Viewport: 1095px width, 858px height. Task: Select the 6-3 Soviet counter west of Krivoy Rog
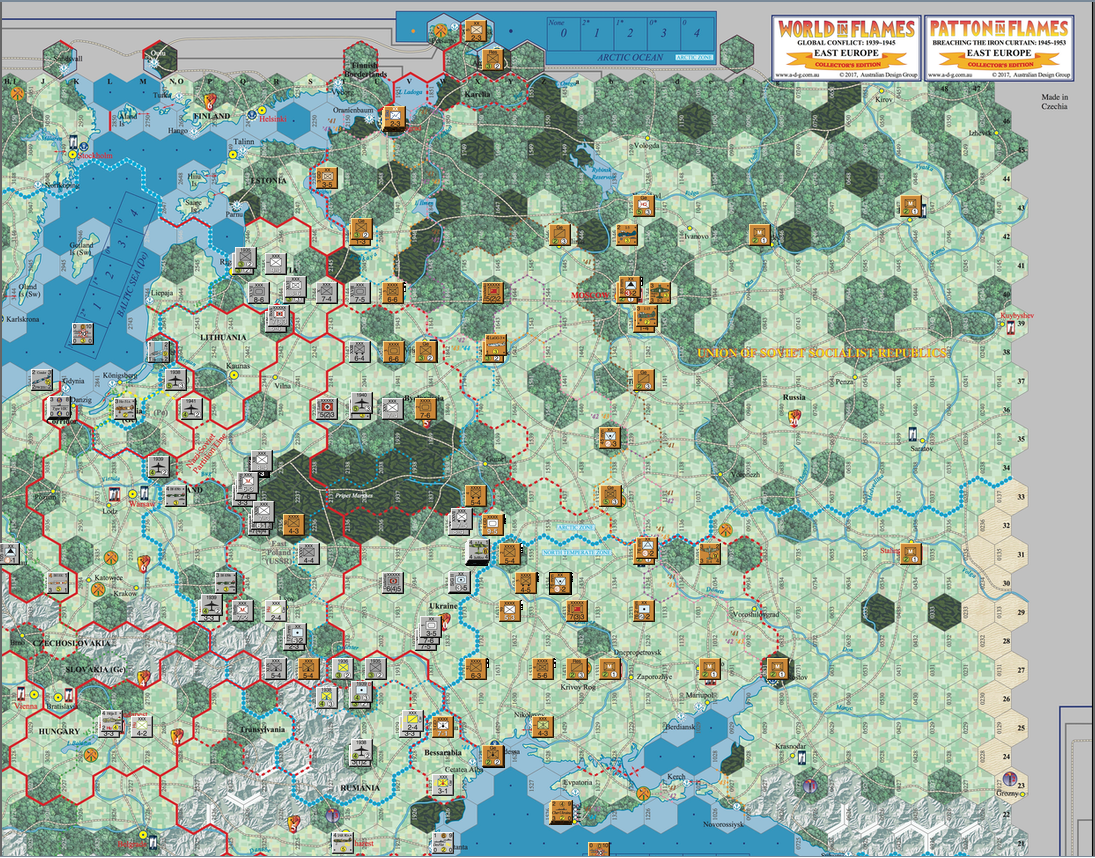click(x=476, y=670)
